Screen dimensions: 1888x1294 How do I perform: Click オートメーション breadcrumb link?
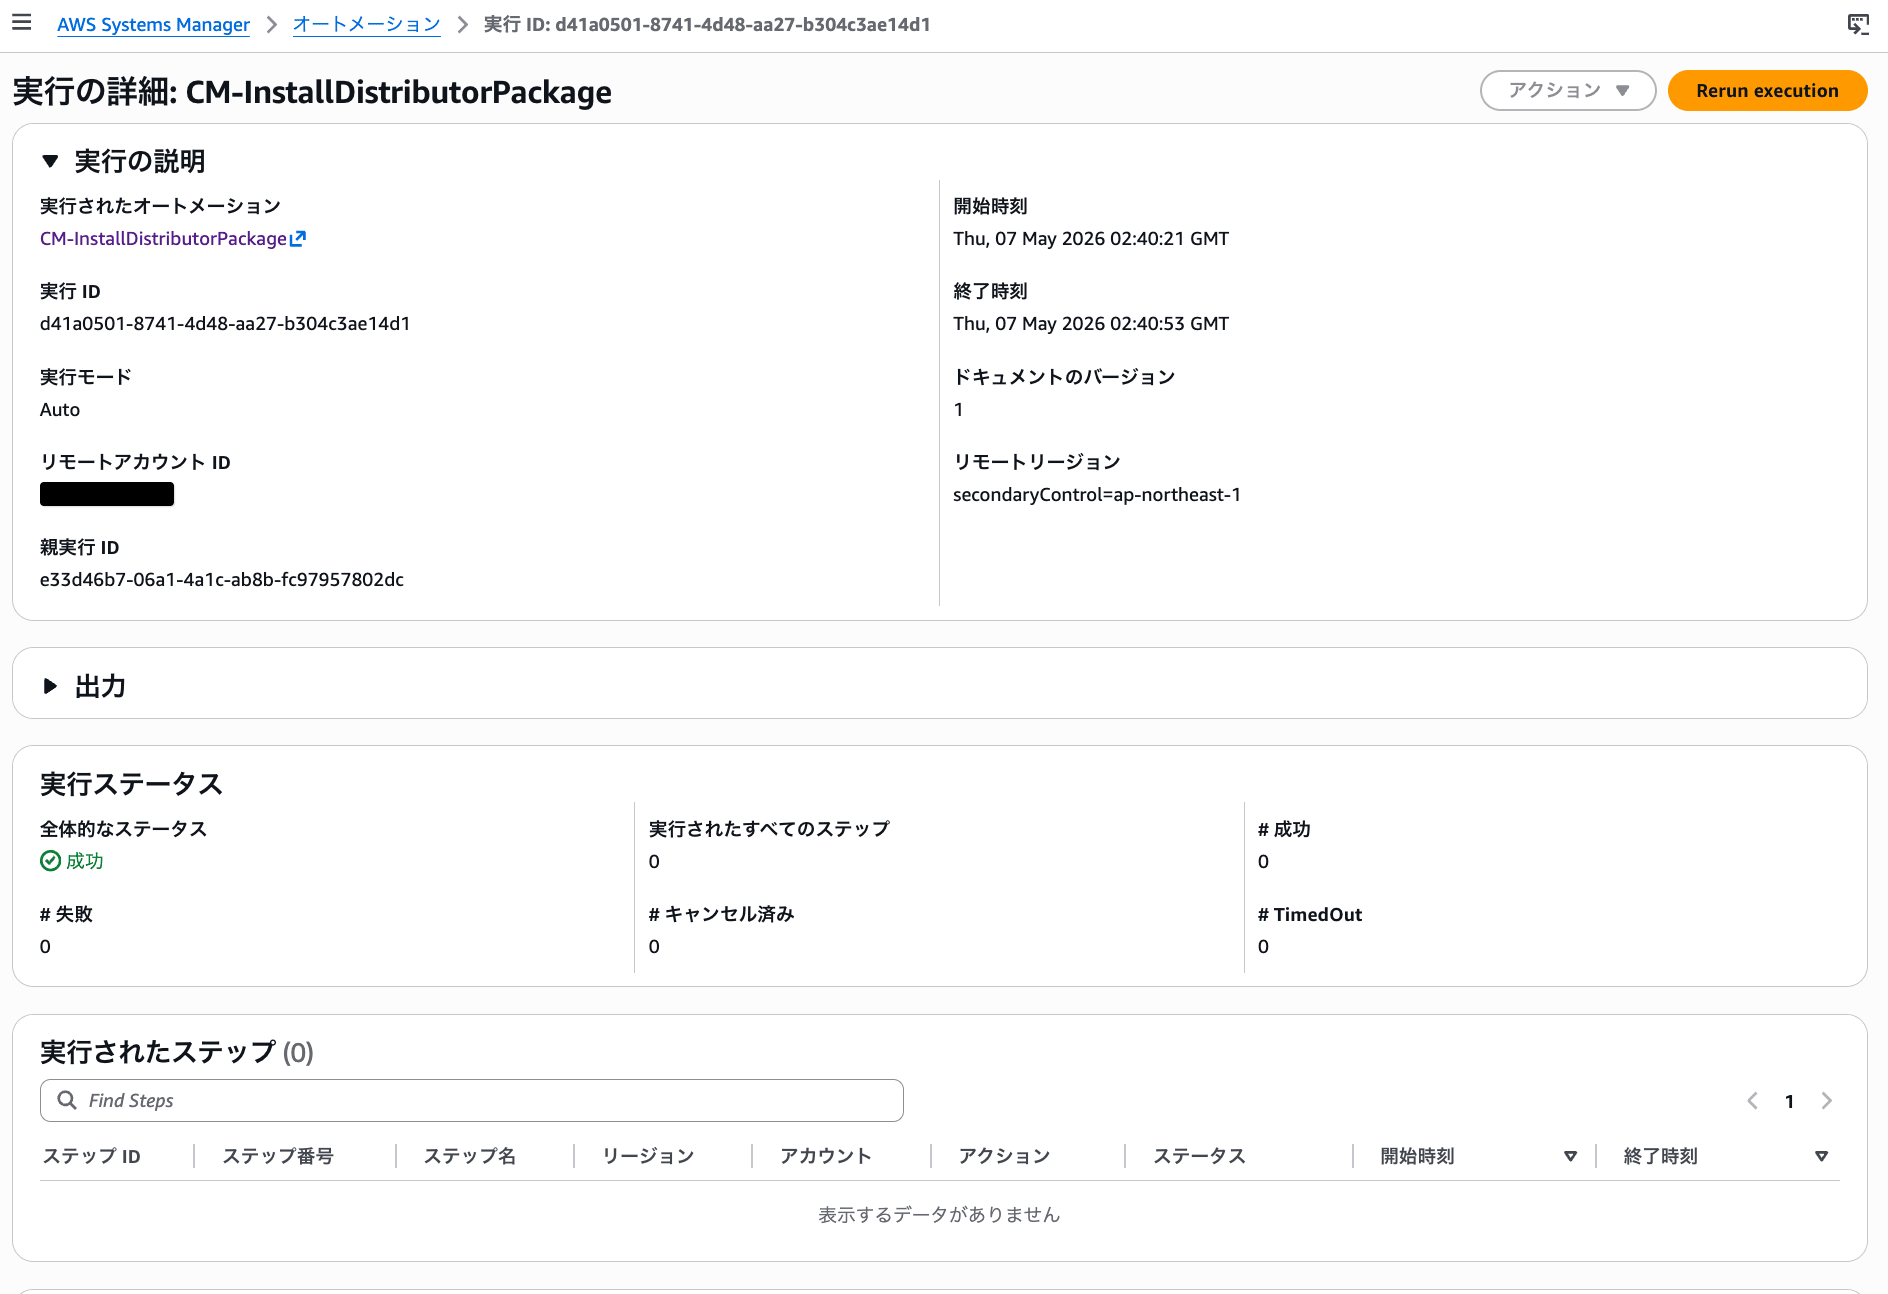366,24
